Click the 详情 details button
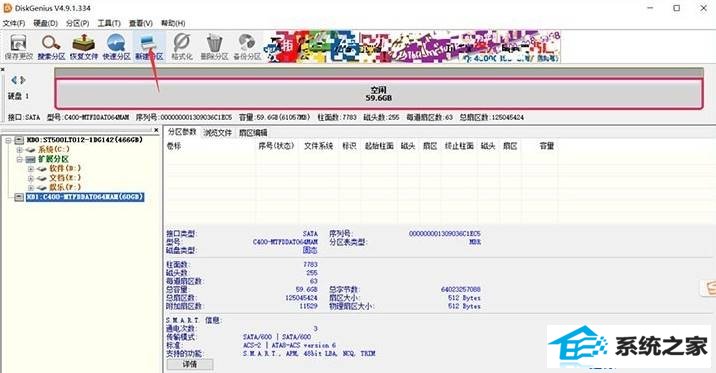Viewport: 716px width, 373px height. coord(190,364)
